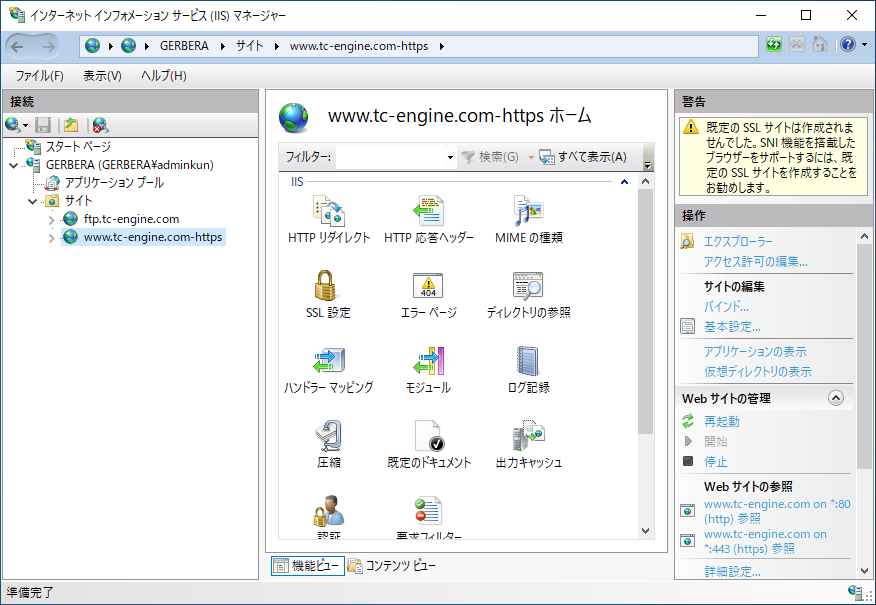Viewport: 876px width, 605px height.
Task: Switch to the コンテンツ ビュー tab
Action: click(x=391, y=566)
